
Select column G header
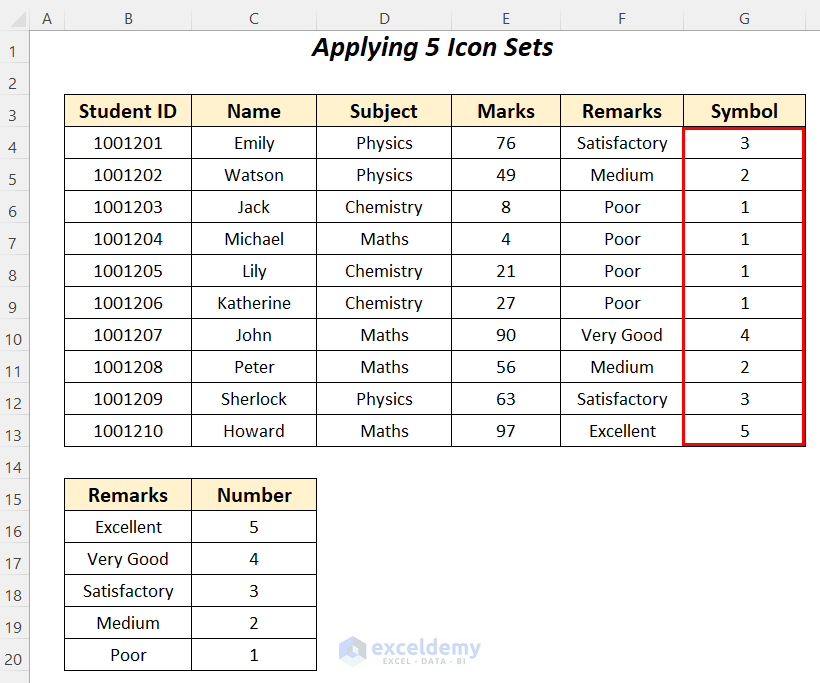coord(744,18)
